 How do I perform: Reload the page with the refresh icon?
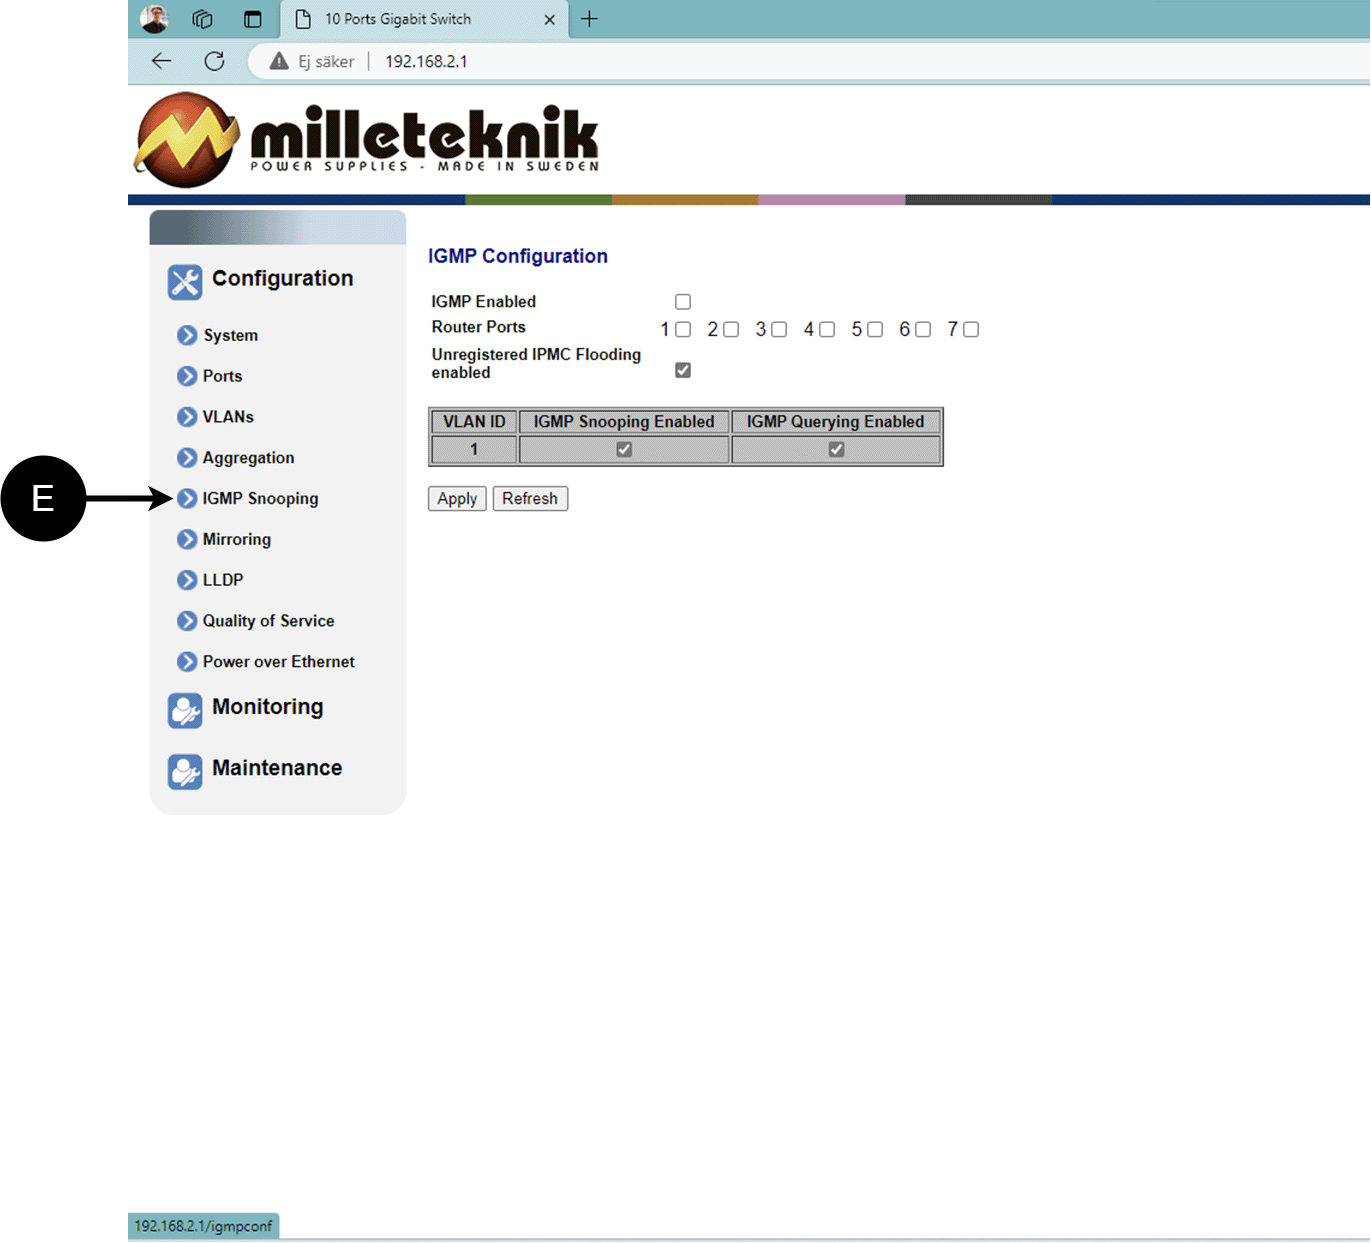click(214, 61)
